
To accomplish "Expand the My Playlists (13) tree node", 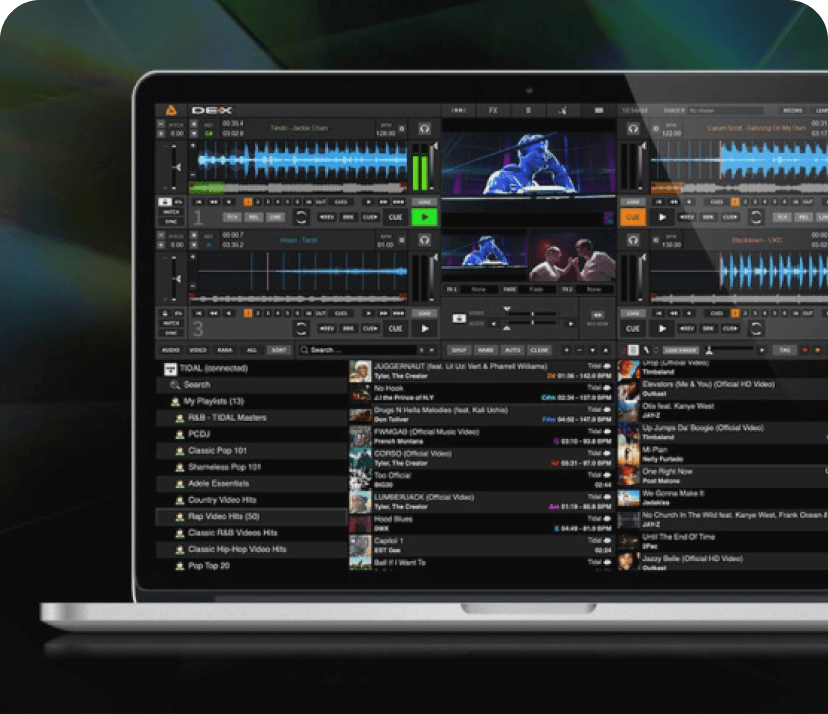I will coord(175,401).
